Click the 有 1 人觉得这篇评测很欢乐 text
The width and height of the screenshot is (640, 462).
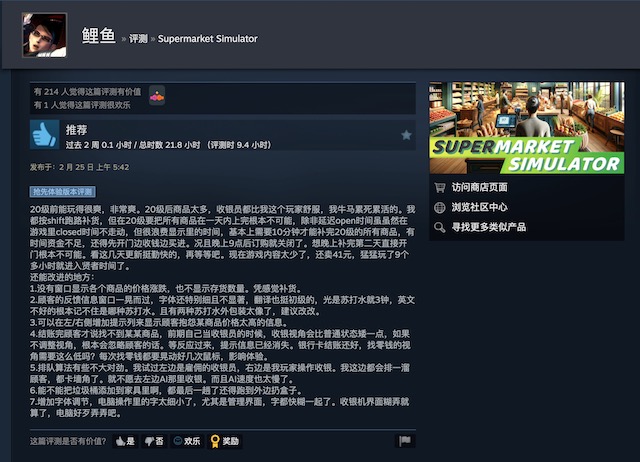(x=82, y=105)
